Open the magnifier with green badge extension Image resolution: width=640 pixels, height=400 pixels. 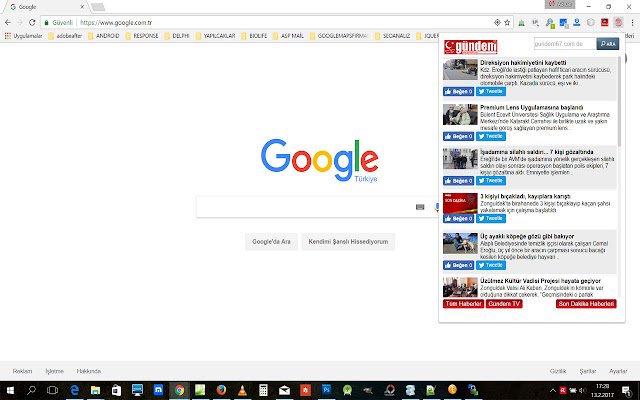[550, 22]
